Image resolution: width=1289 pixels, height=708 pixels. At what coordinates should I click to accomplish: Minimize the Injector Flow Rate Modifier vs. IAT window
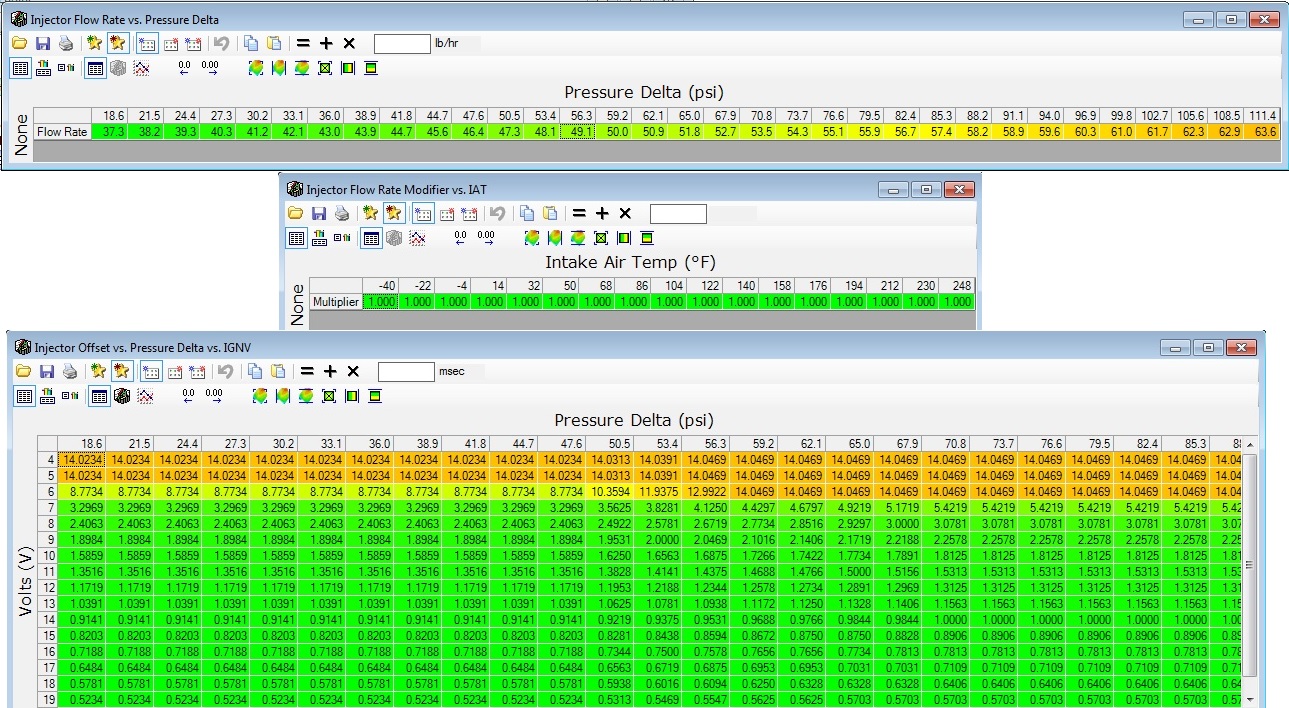coord(893,189)
